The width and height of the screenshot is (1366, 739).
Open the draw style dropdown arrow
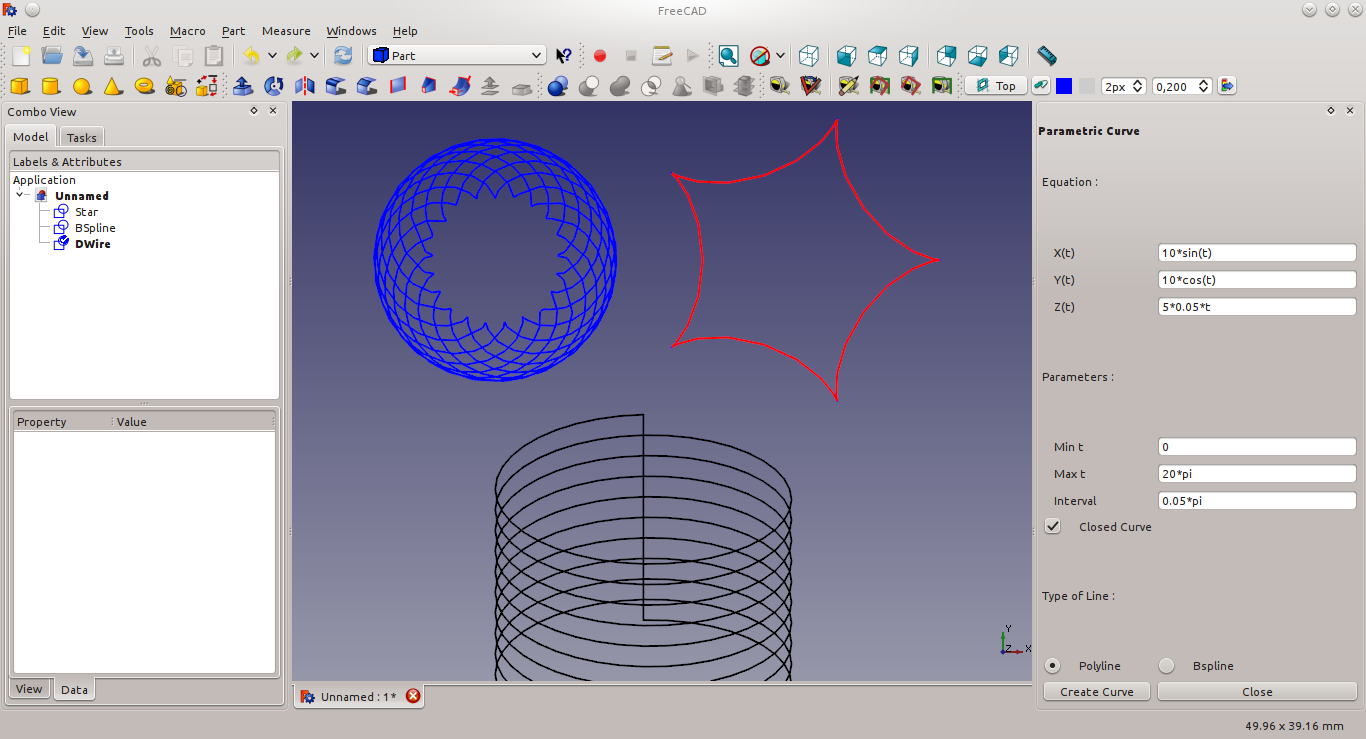[780, 56]
